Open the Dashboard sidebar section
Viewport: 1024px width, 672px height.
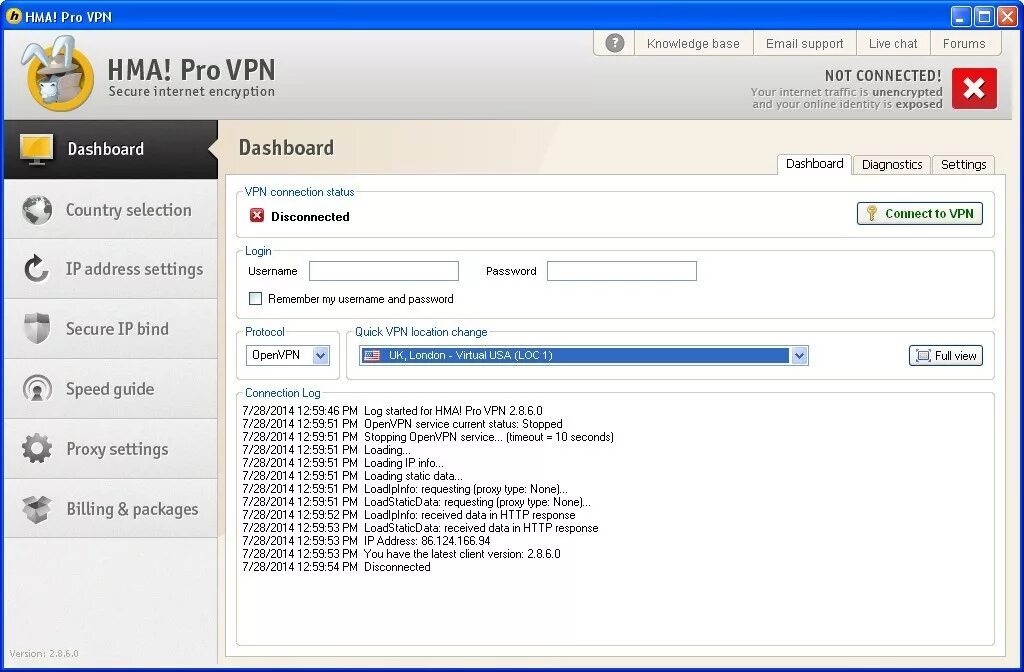[110, 149]
